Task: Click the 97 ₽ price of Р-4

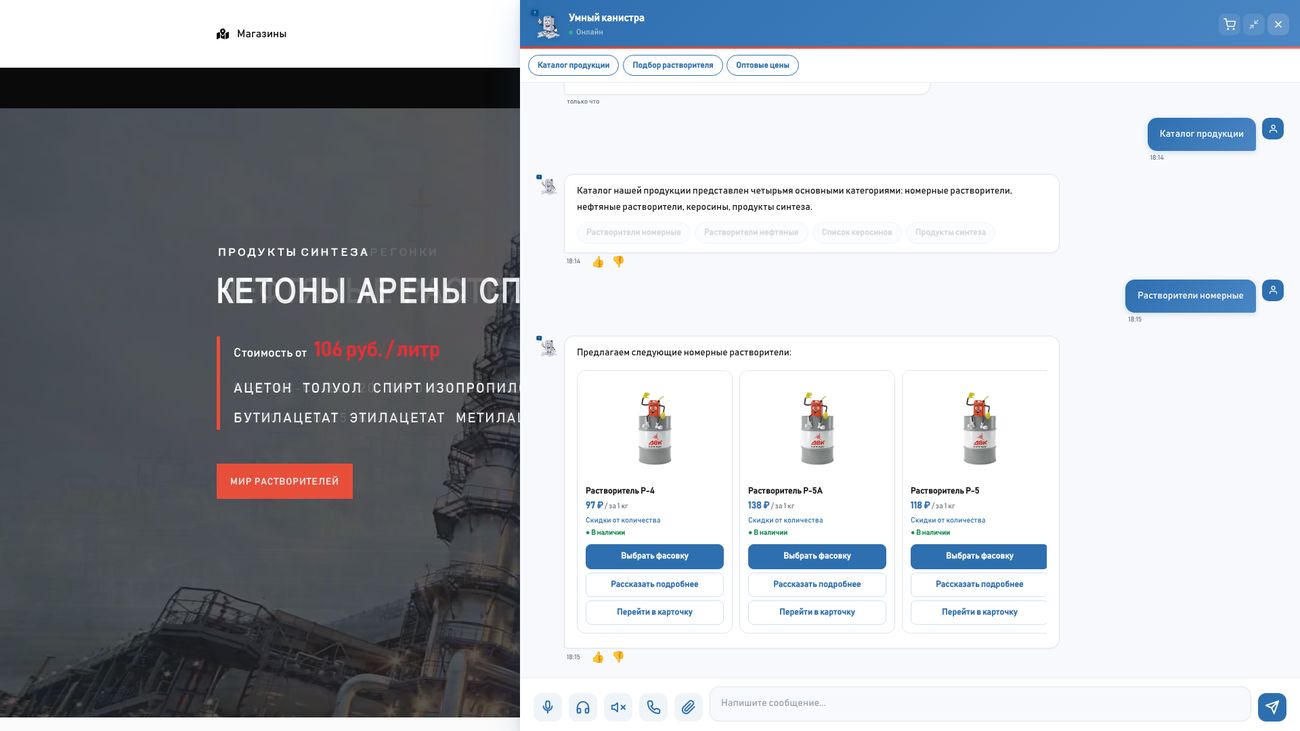Action: click(594, 506)
